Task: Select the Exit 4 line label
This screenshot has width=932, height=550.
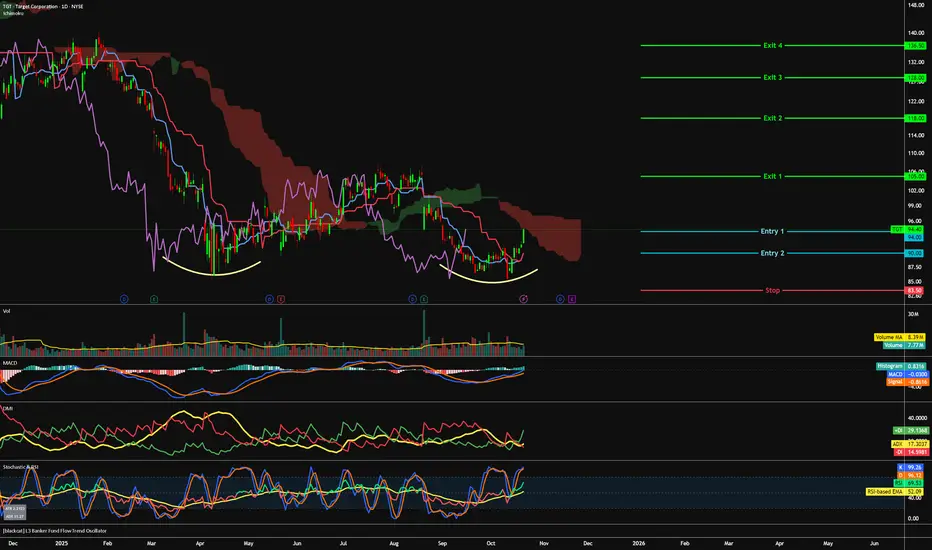Action: (773, 45)
